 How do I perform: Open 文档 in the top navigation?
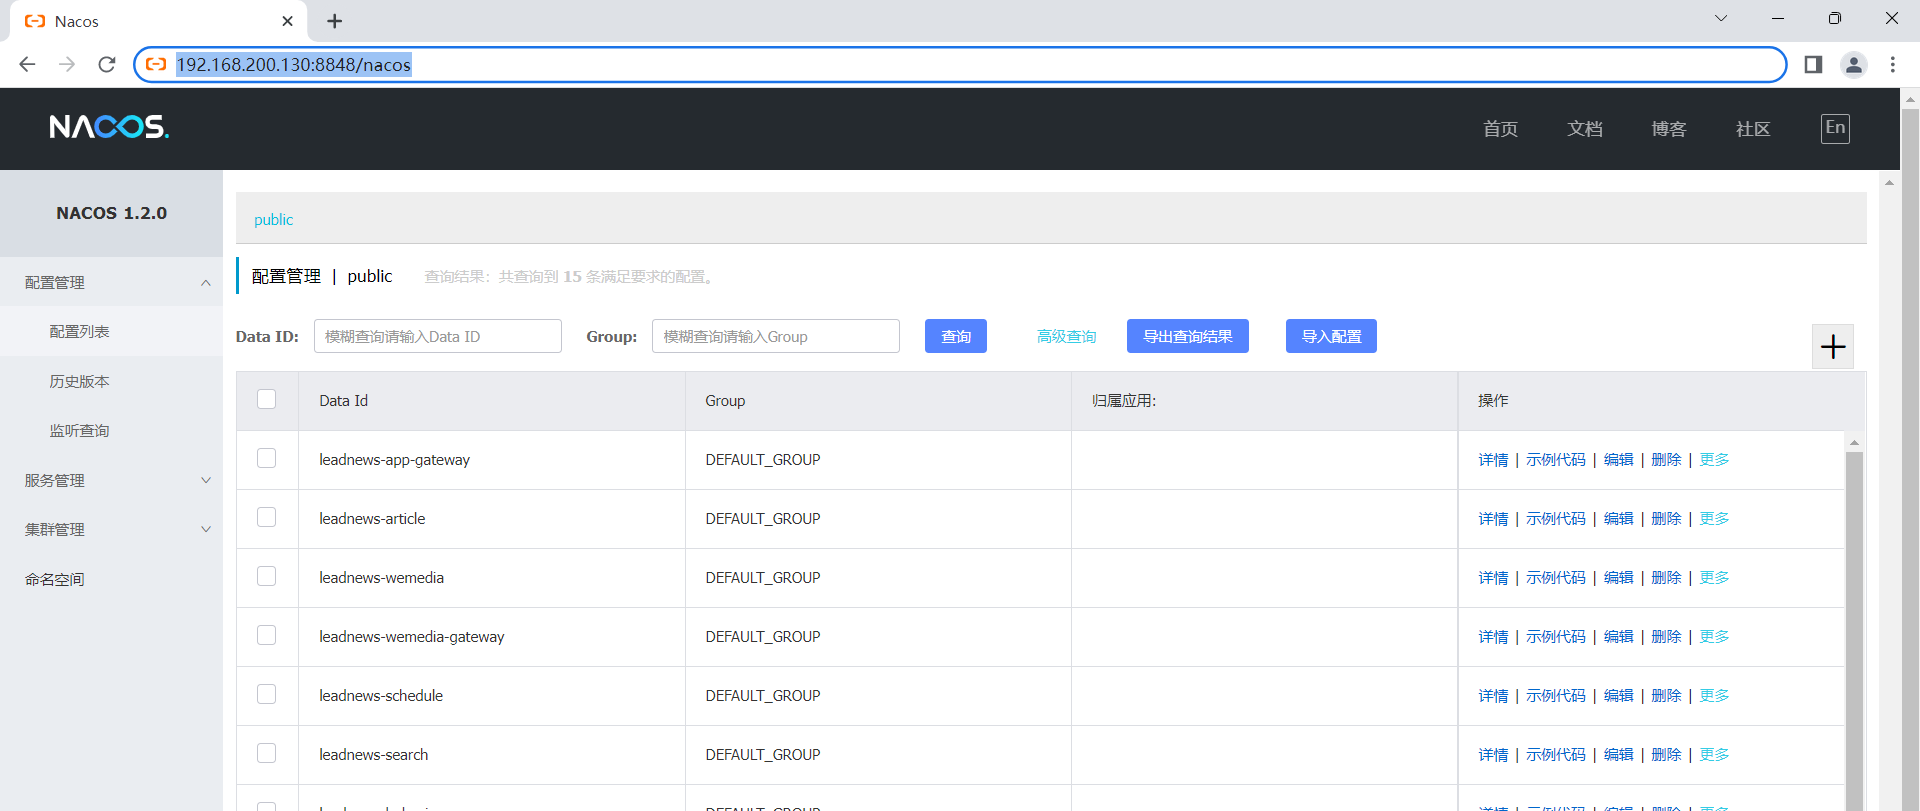[1584, 129]
